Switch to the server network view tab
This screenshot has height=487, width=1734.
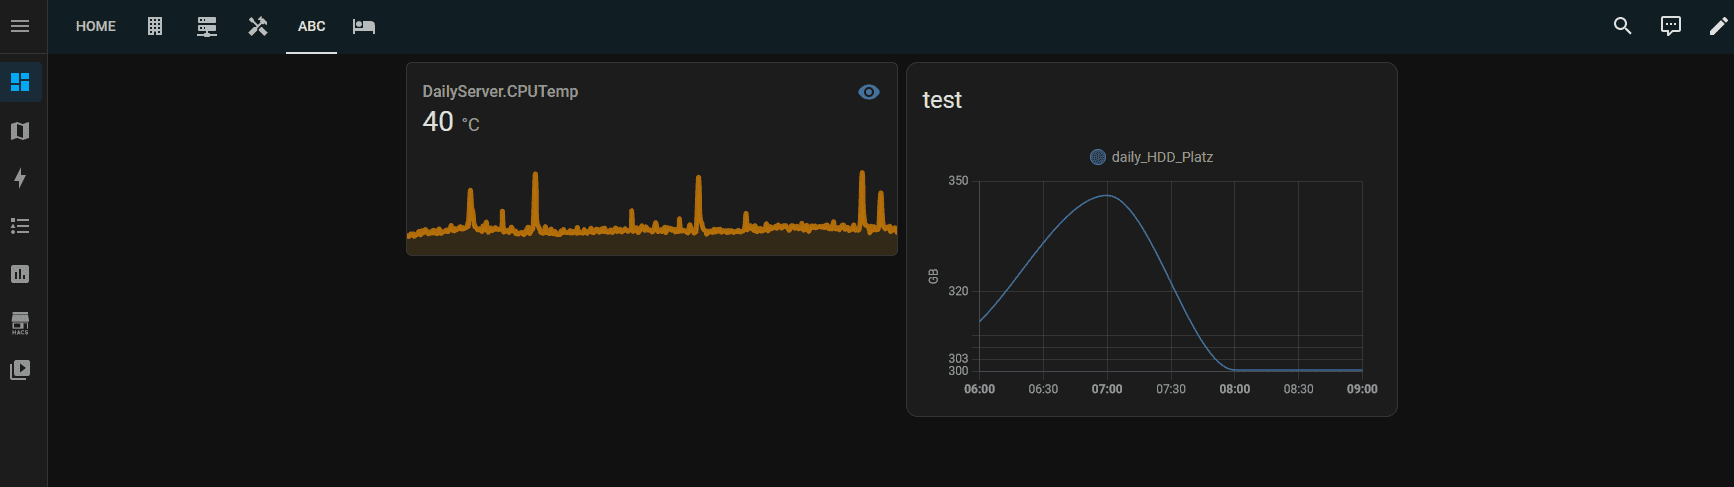point(207,26)
